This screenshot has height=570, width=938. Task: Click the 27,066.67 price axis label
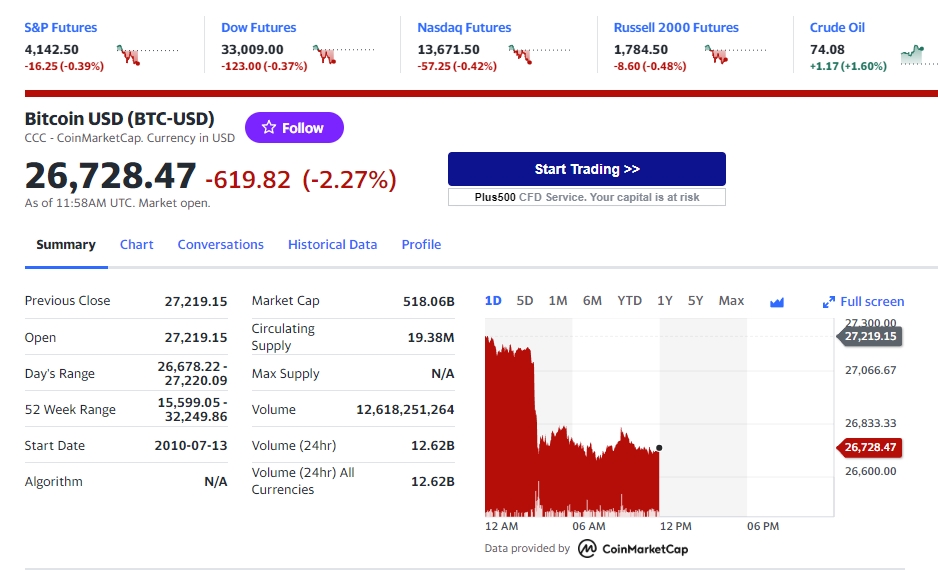click(870, 370)
